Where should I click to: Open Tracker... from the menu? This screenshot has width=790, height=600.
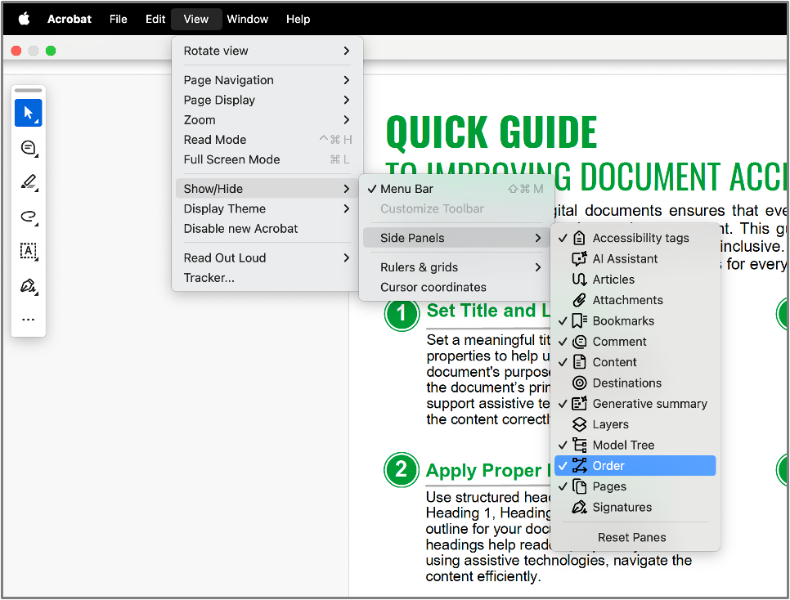coord(267,278)
